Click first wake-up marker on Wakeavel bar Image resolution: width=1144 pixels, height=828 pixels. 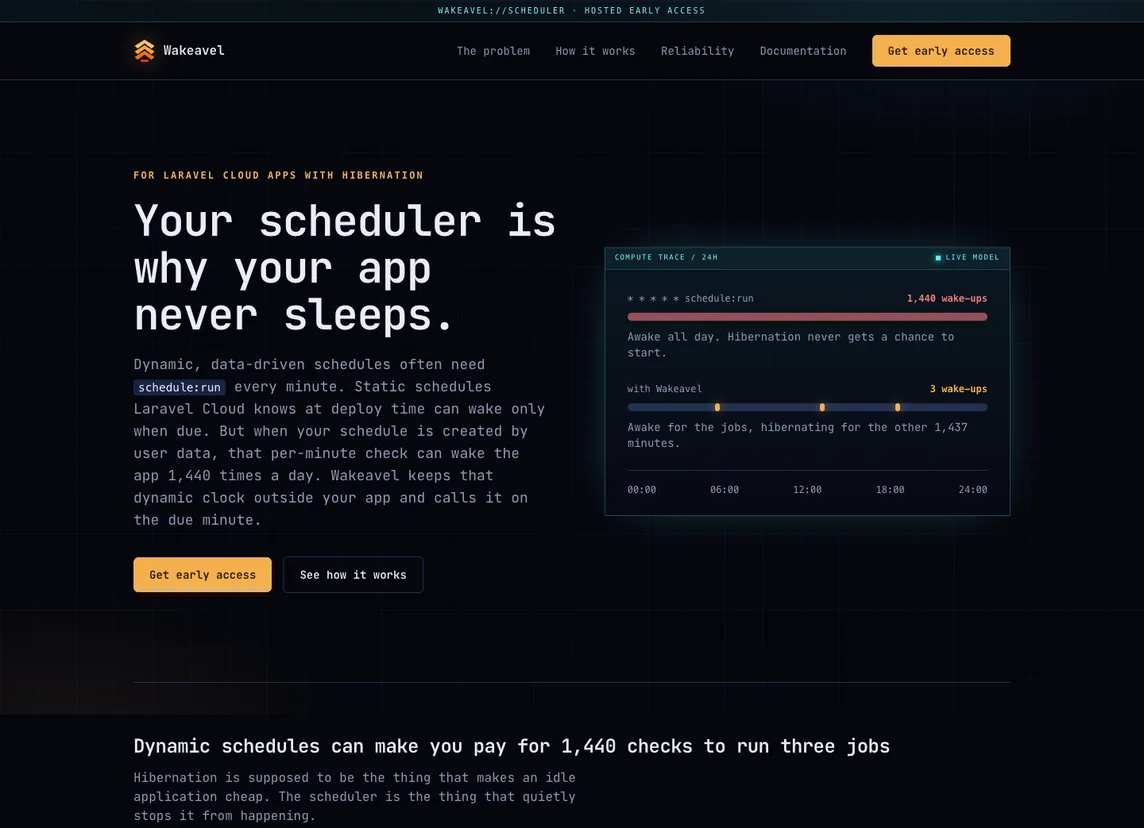(717, 407)
